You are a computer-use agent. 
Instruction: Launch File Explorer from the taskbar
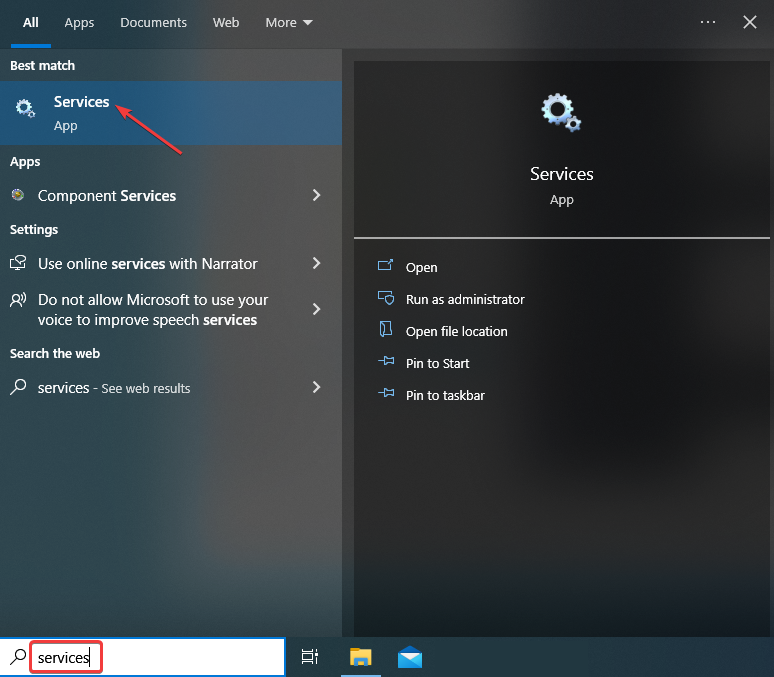[361, 657]
